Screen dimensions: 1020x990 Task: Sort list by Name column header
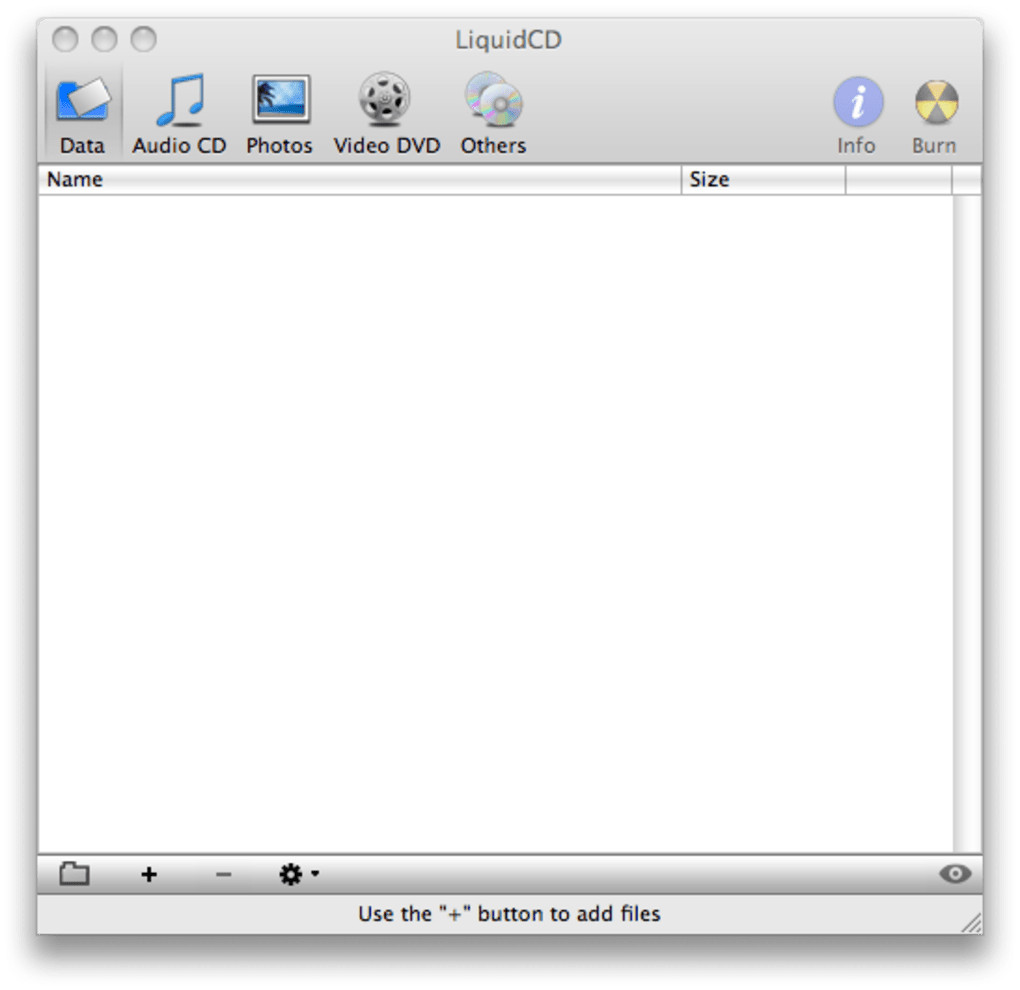pyautogui.click(x=360, y=180)
